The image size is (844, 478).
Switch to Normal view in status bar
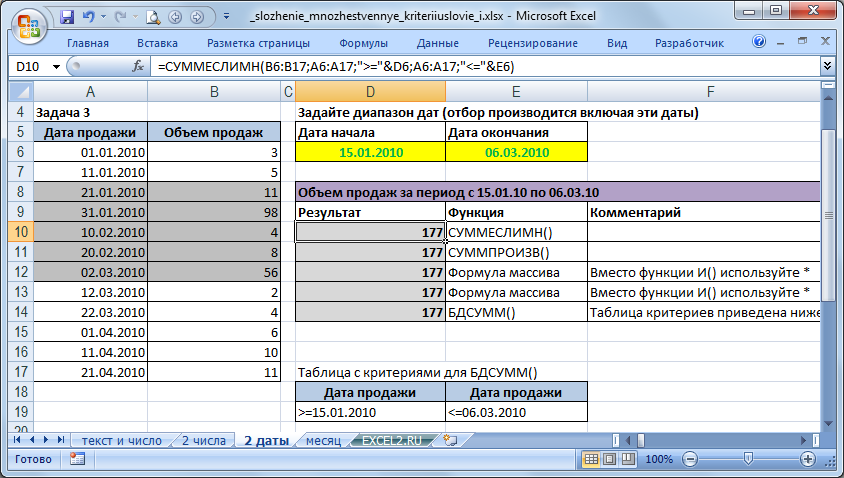coord(592,459)
